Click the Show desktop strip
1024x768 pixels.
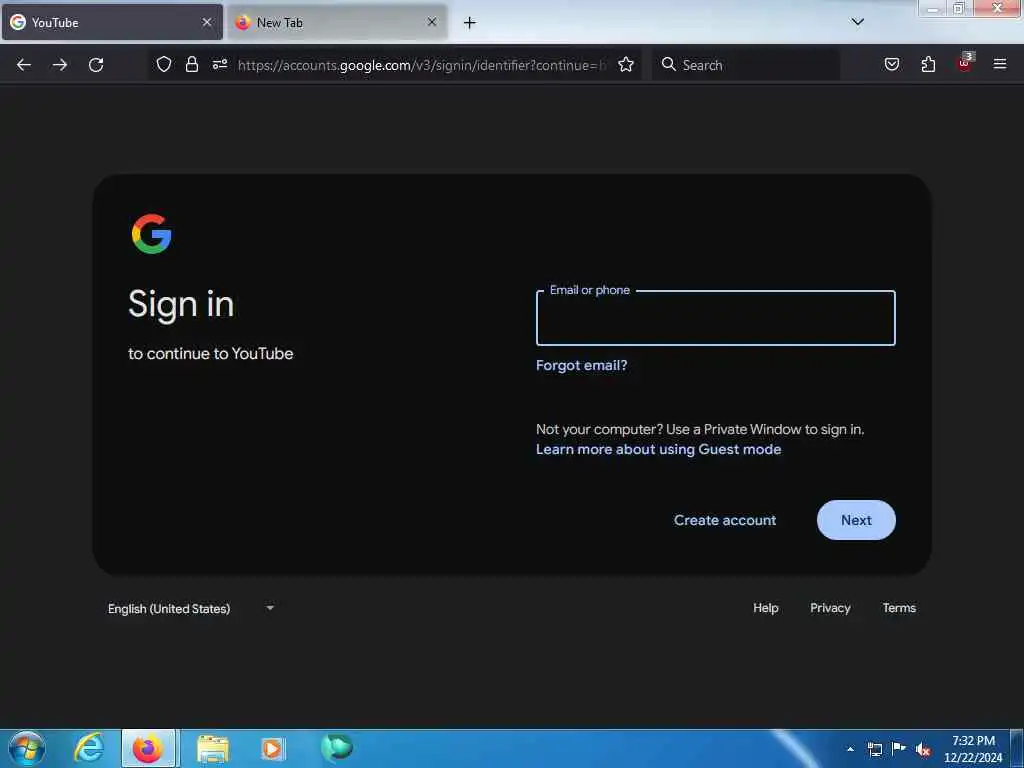point(1016,748)
